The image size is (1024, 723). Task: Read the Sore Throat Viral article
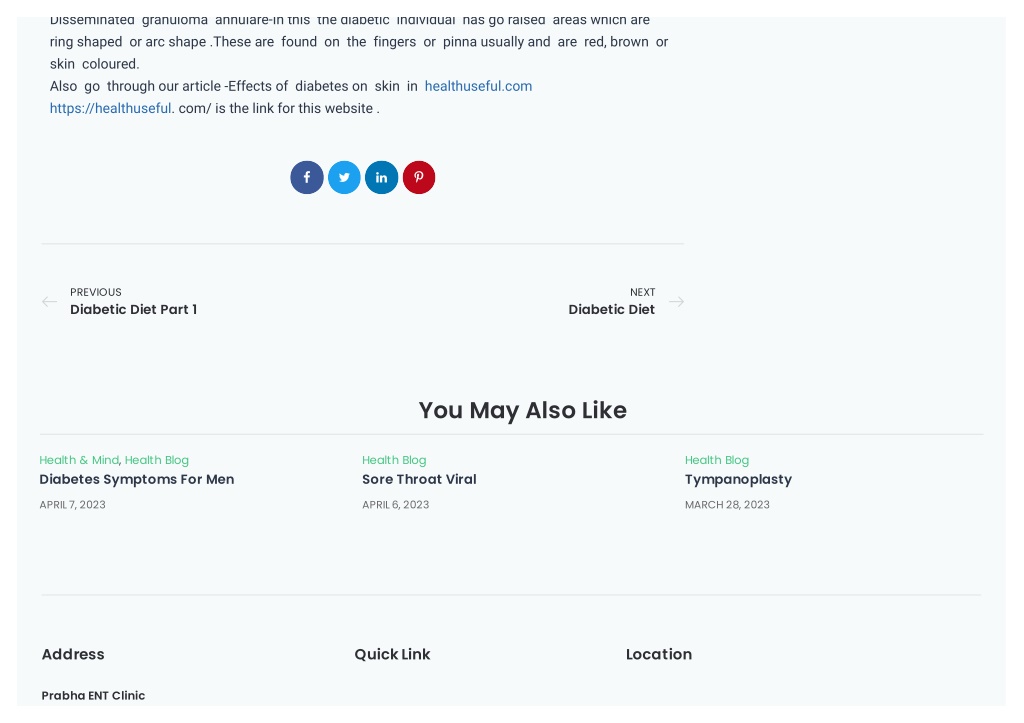point(419,479)
